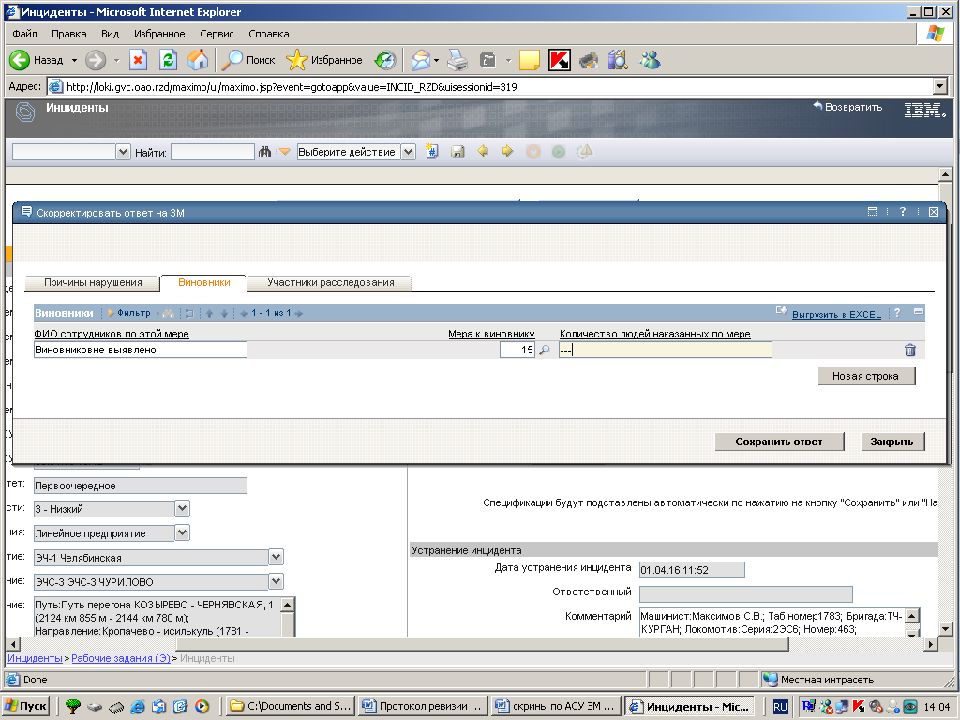Switch to Участники расследования tab
Viewport: 960px width, 720px height.
[331, 282]
